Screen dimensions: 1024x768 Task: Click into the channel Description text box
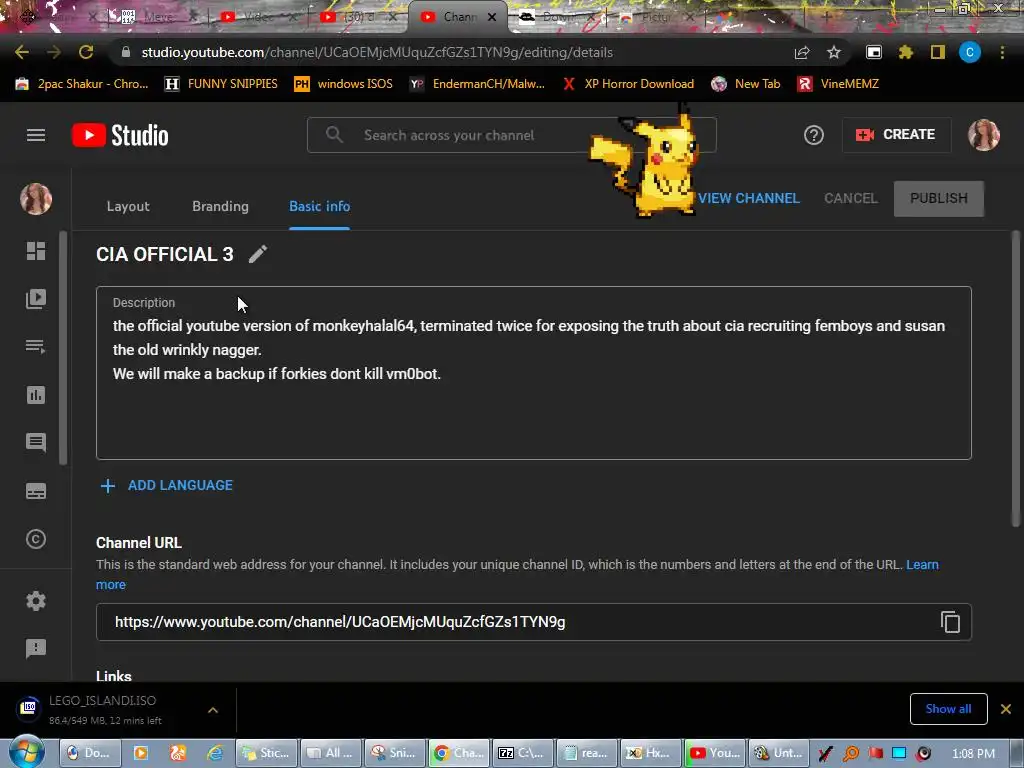(x=534, y=373)
